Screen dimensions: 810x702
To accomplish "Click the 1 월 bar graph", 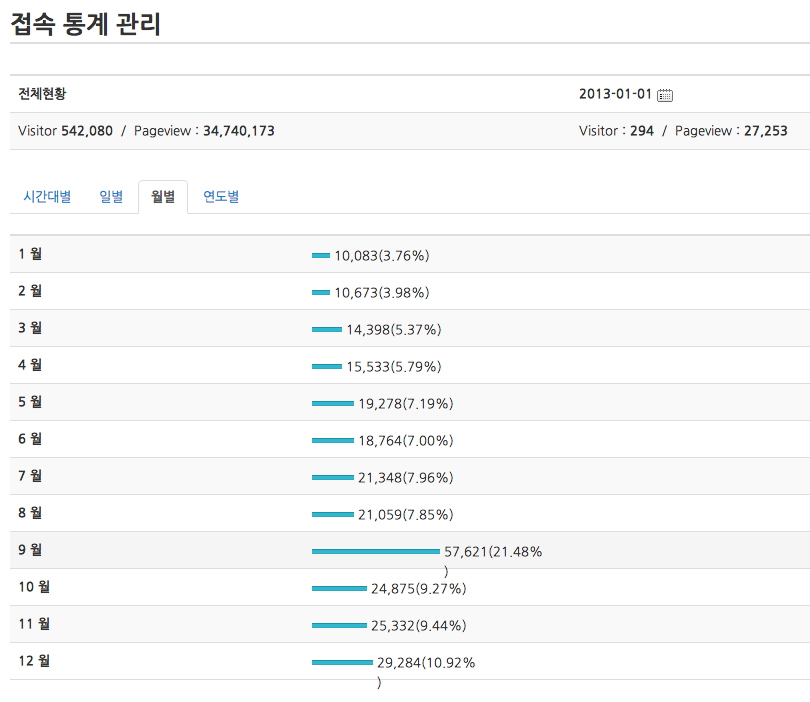I will coord(321,255).
